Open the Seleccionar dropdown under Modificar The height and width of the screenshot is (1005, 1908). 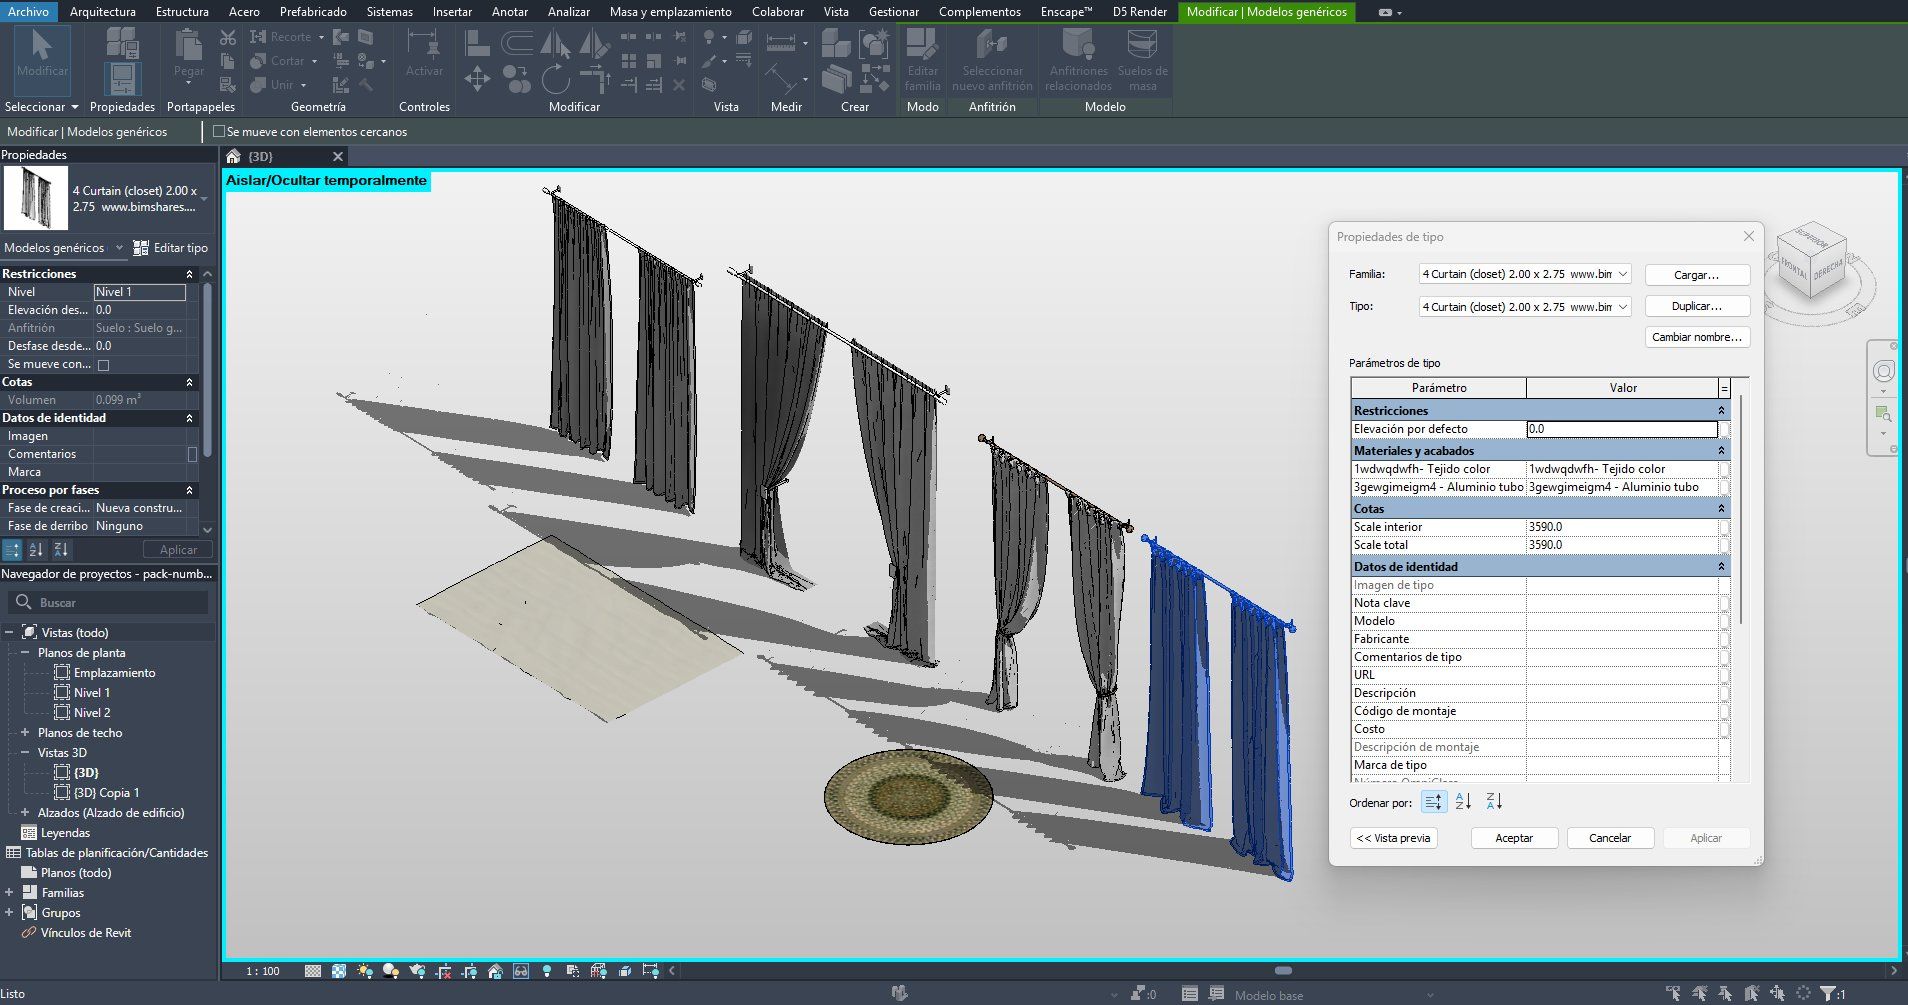(41, 107)
